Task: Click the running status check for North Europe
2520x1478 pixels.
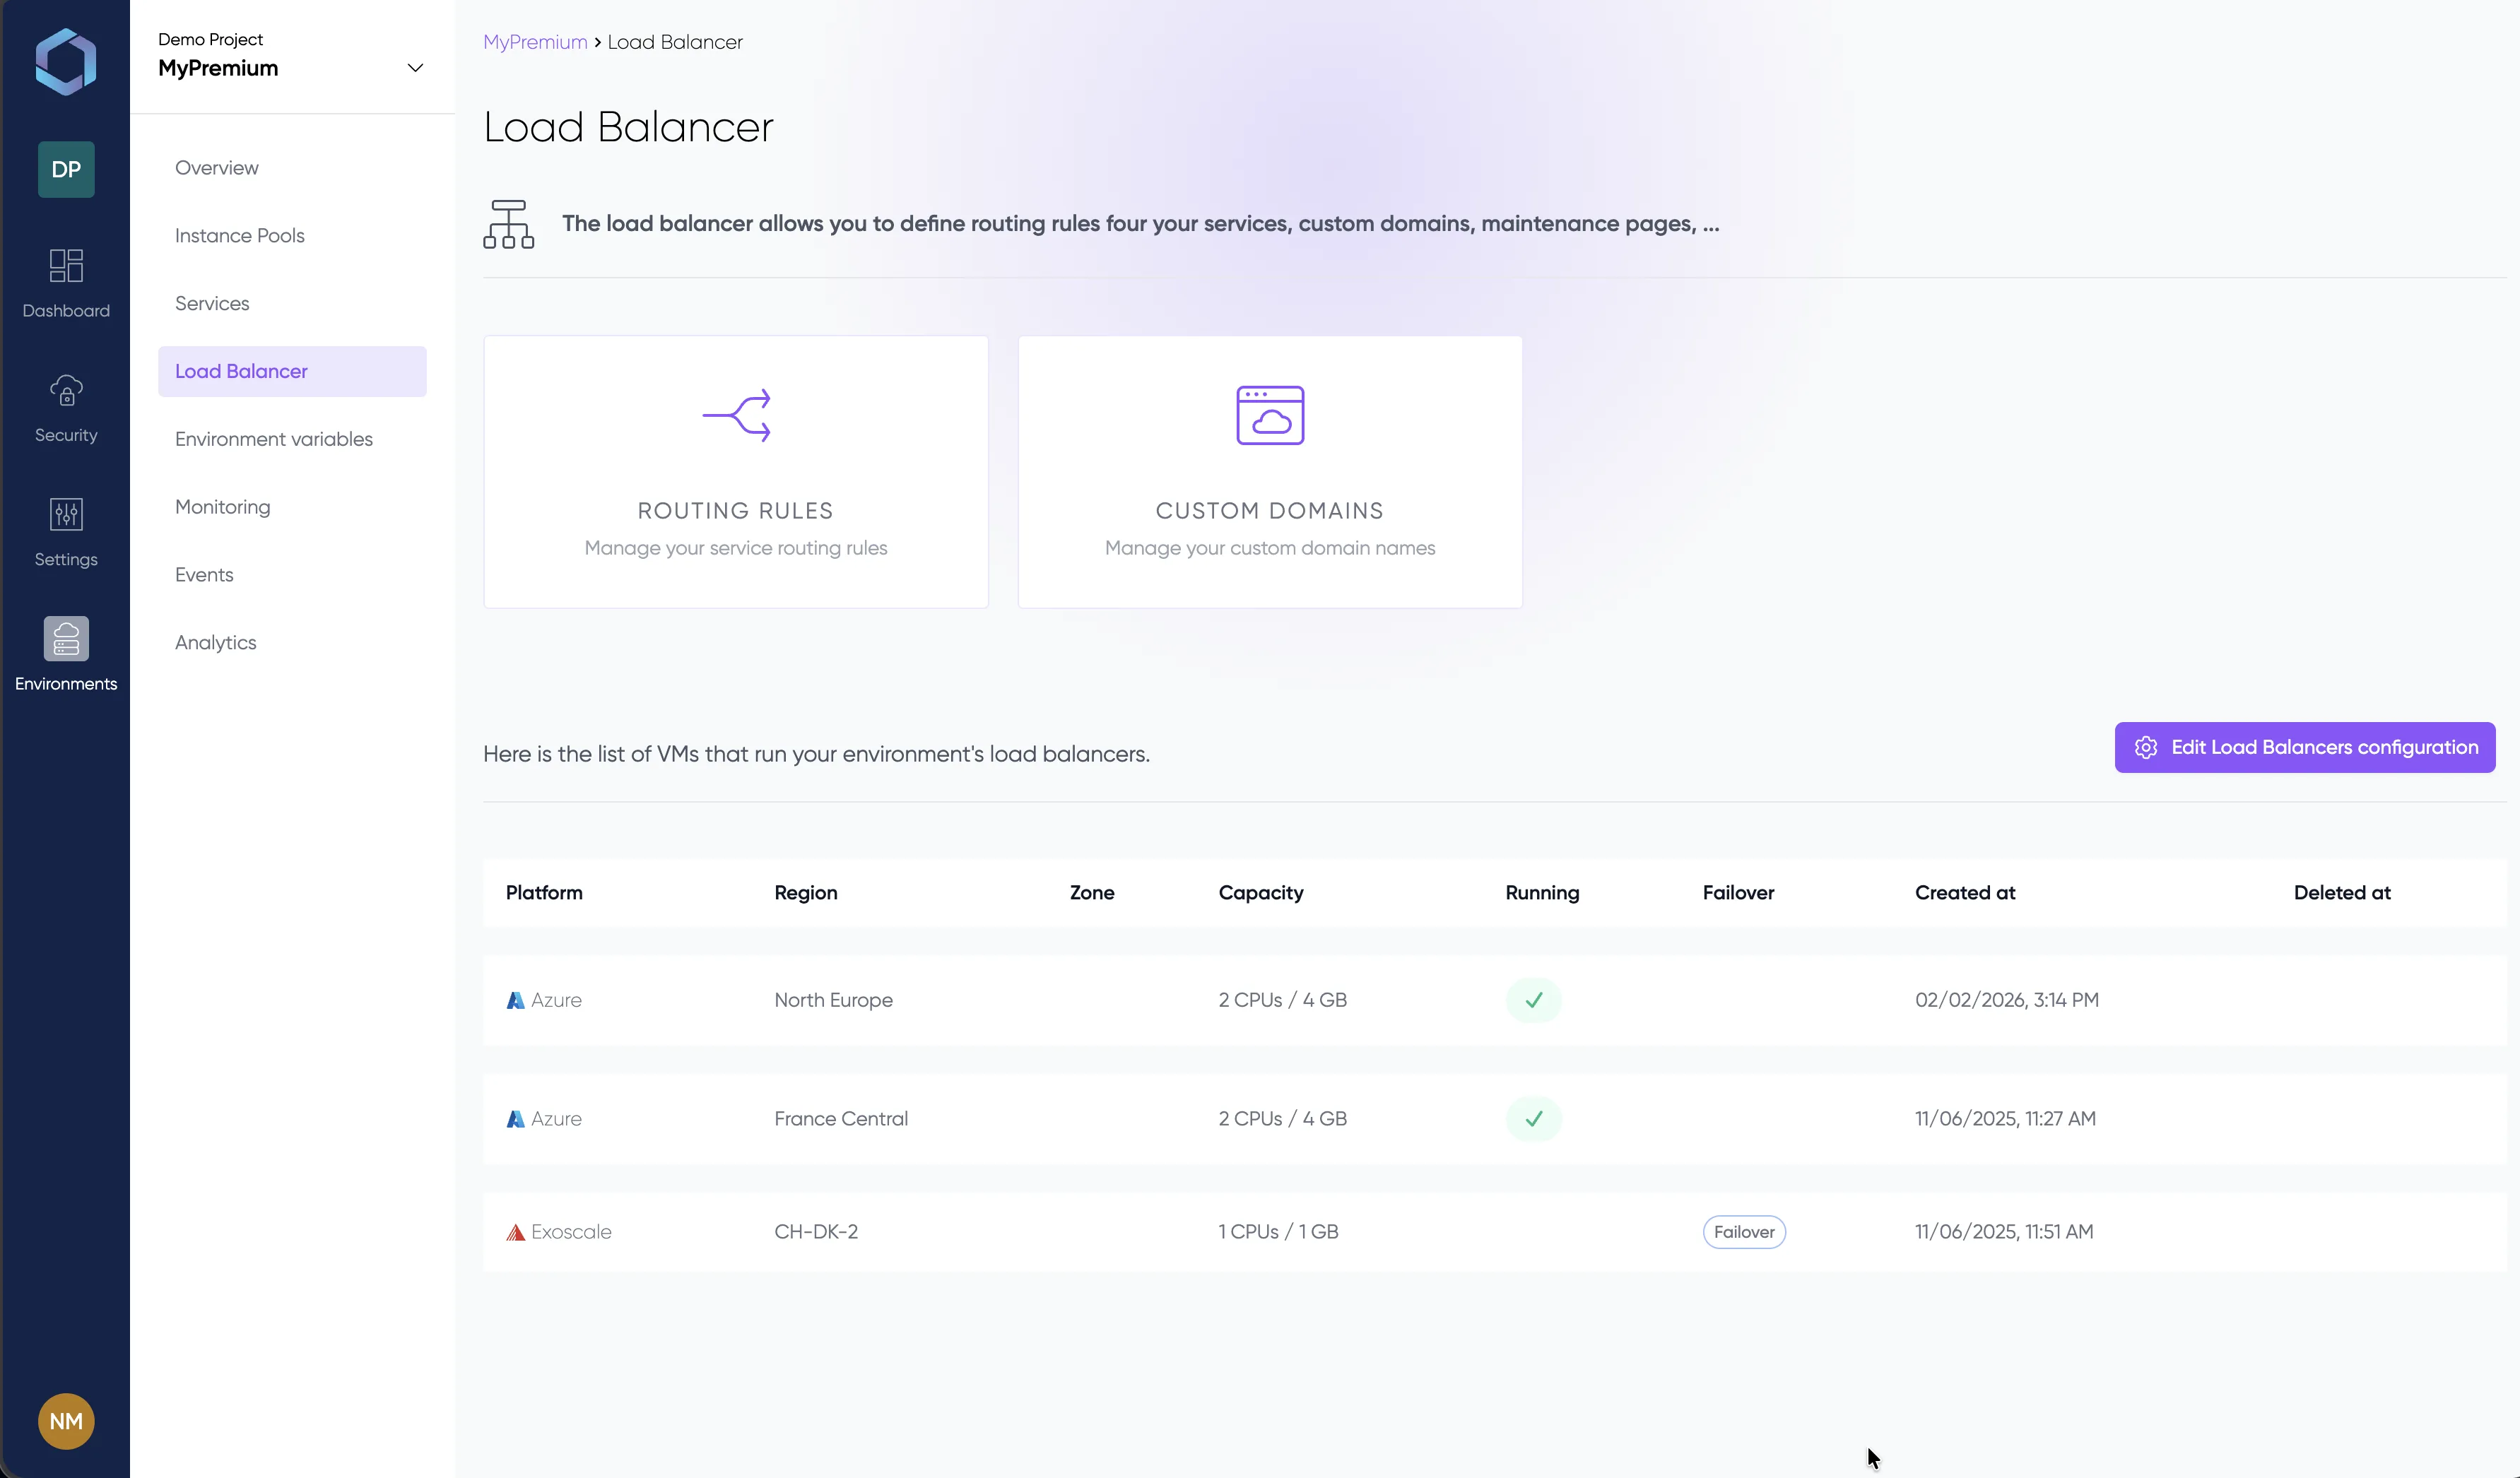Action: point(1533,1000)
